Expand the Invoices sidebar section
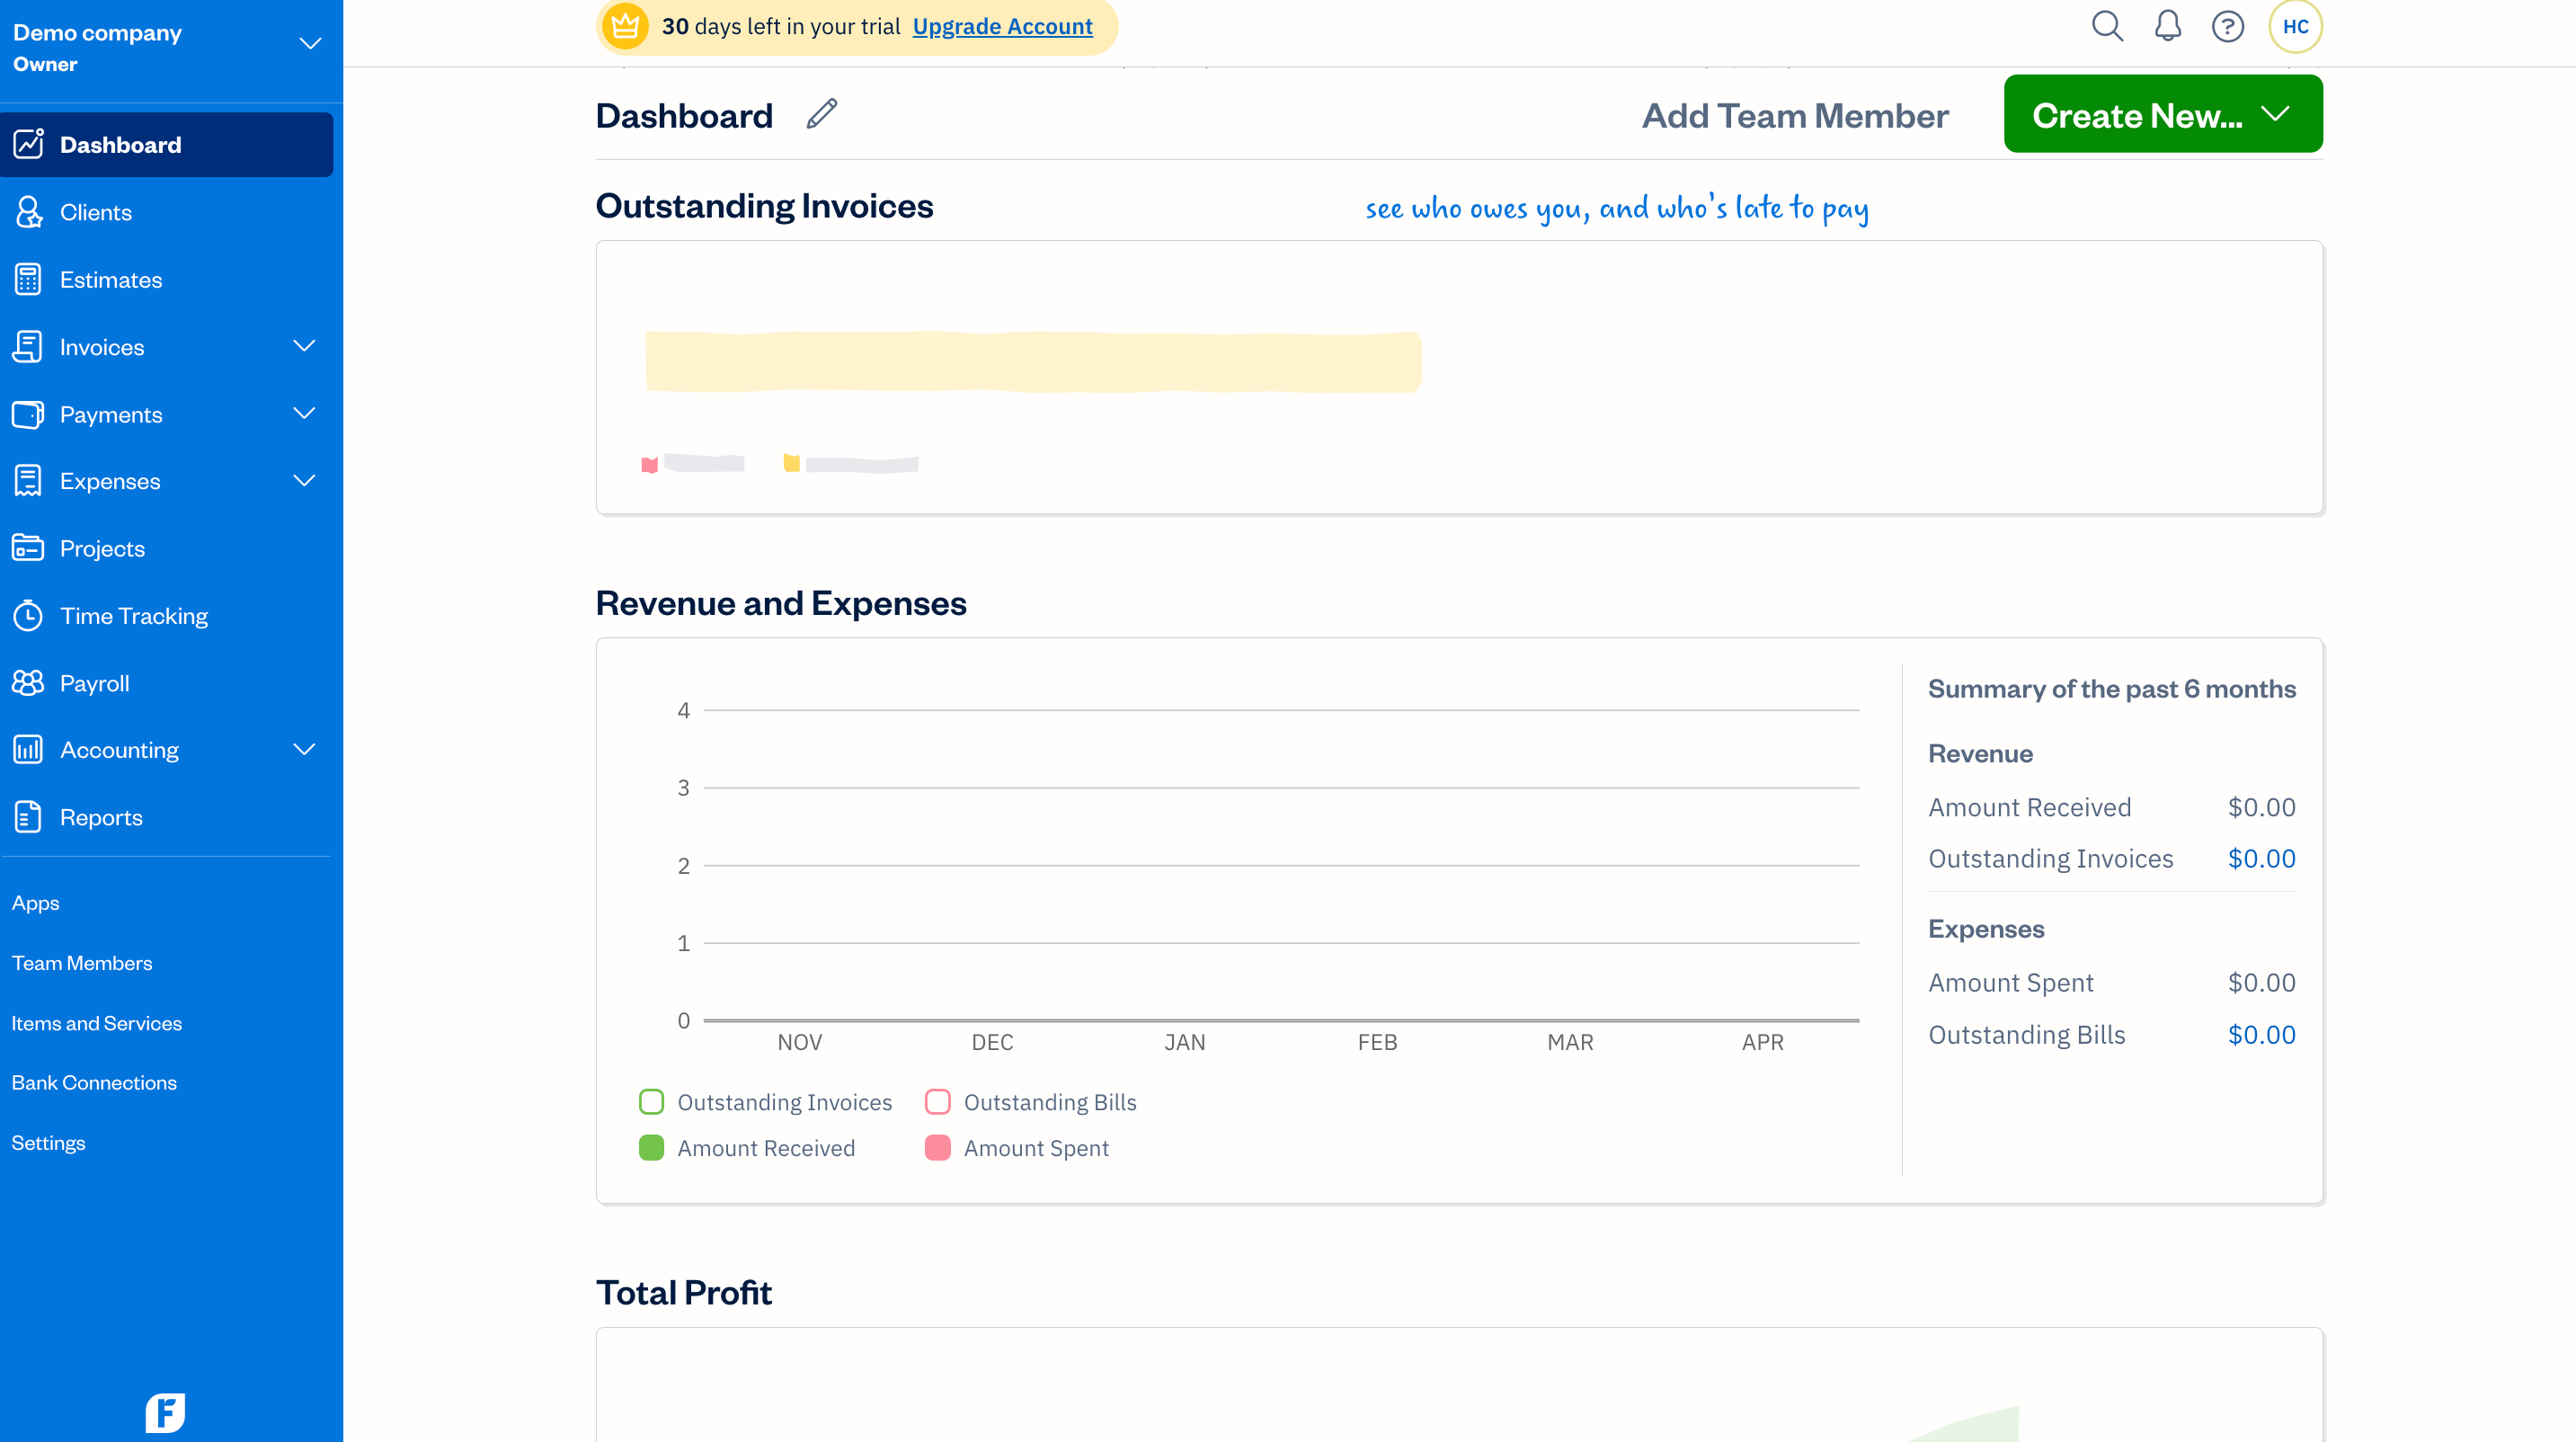This screenshot has height=1442, width=2576. (304, 346)
